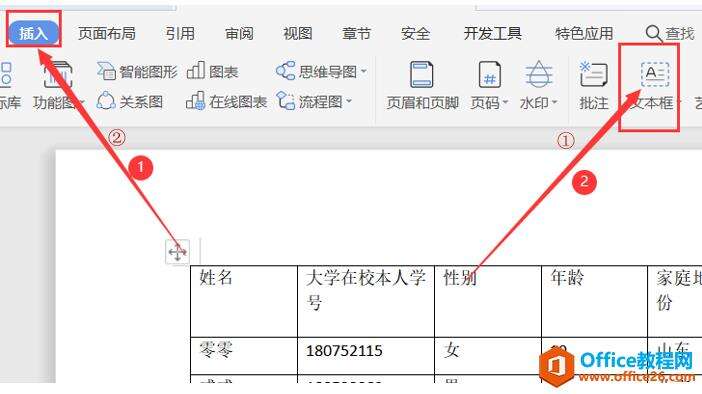Click the cell with 180752115
The width and height of the screenshot is (702, 394).
[x=366, y=356]
